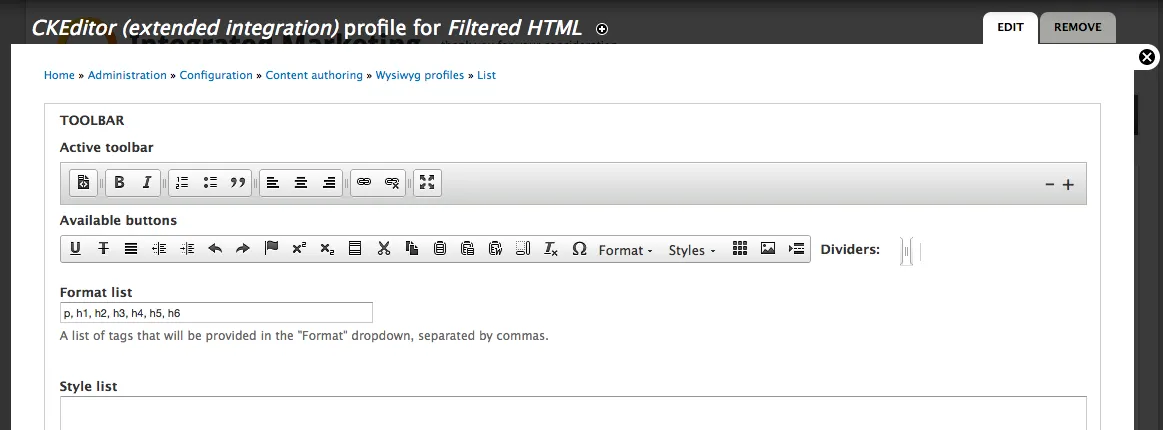Click the Bold button in active toolbar
Screen dimensions: 1163x430
coord(119,183)
